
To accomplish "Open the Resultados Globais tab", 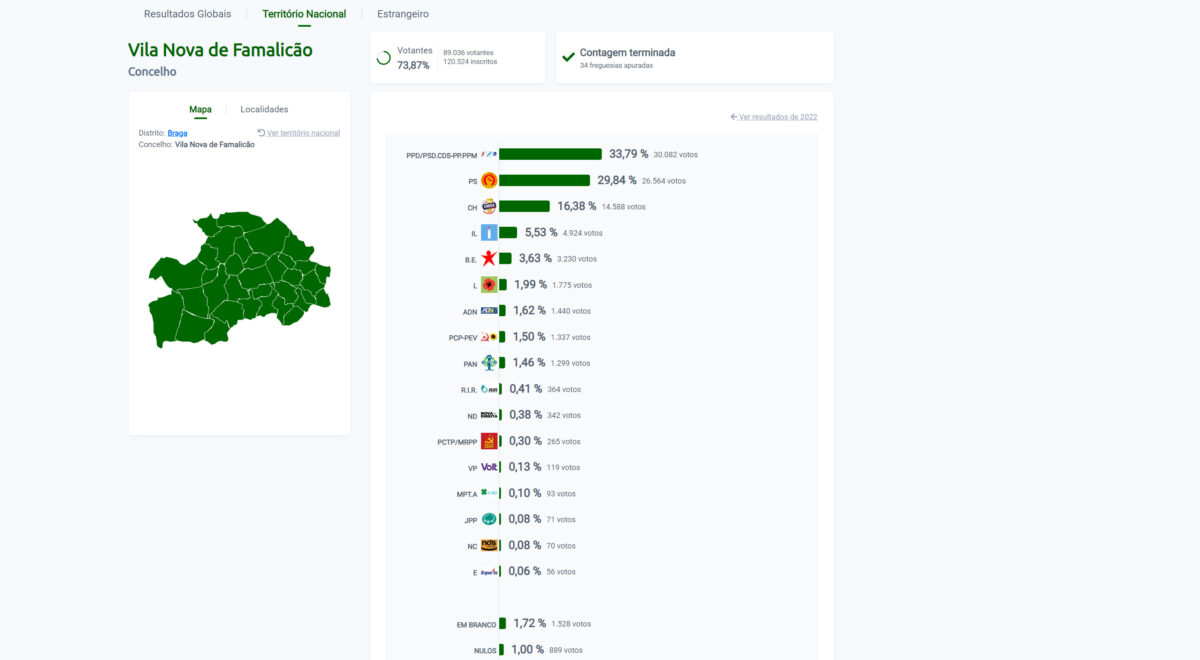I will point(187,14).
